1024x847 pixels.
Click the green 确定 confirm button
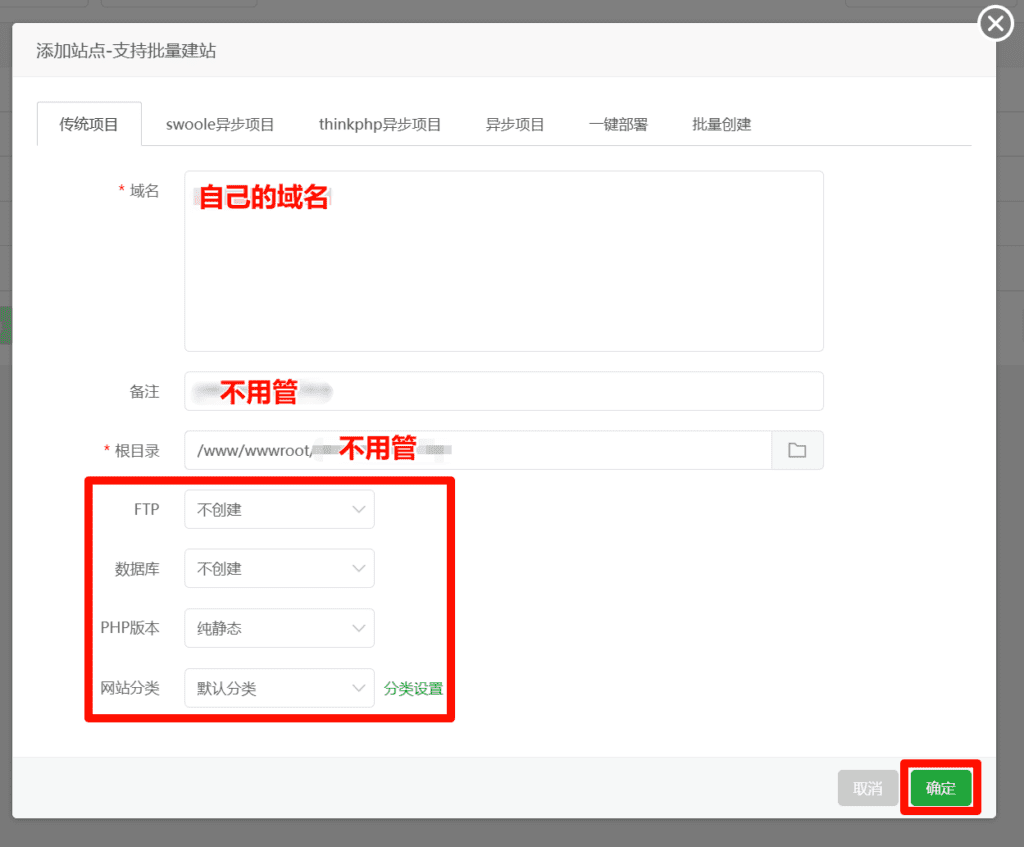point(940,788)
